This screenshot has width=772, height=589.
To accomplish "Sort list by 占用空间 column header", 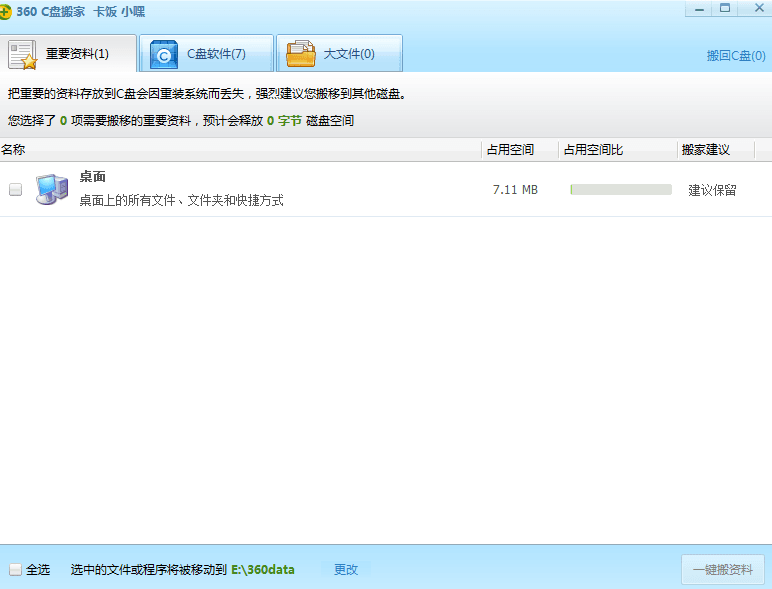I will [x=510, y=150].
